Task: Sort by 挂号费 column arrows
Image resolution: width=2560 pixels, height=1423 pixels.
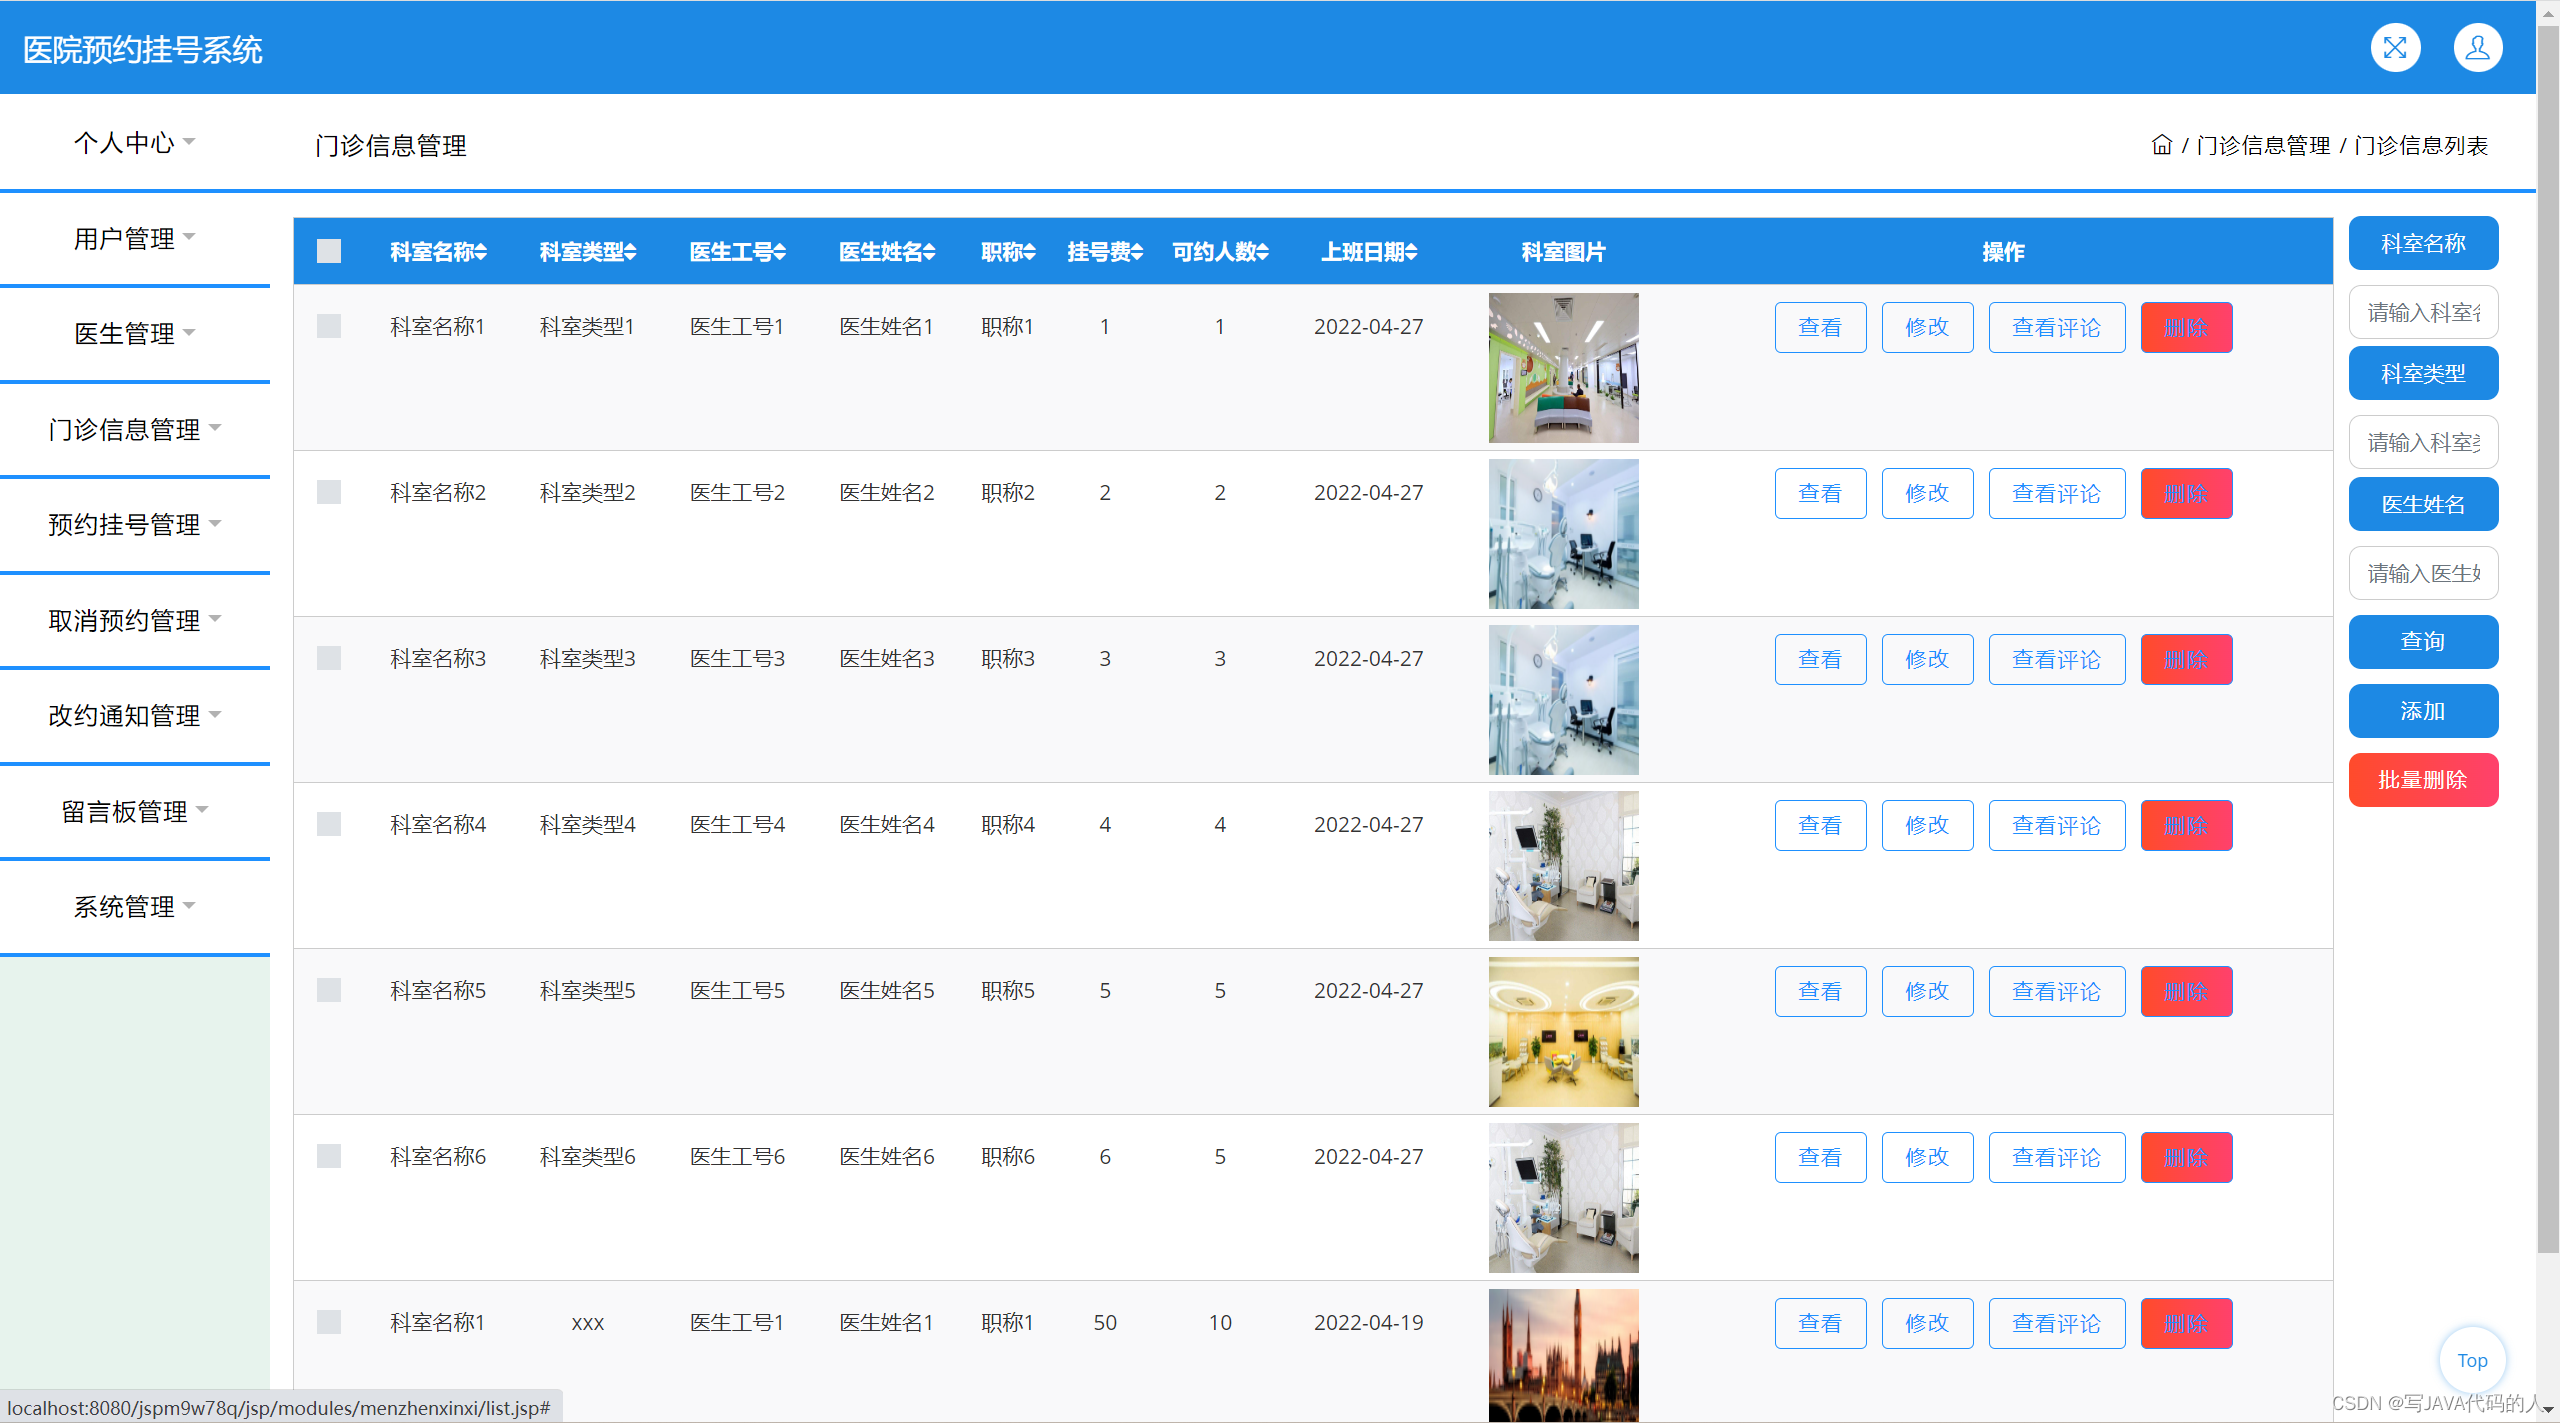Action: click(x=1138, y=252)
